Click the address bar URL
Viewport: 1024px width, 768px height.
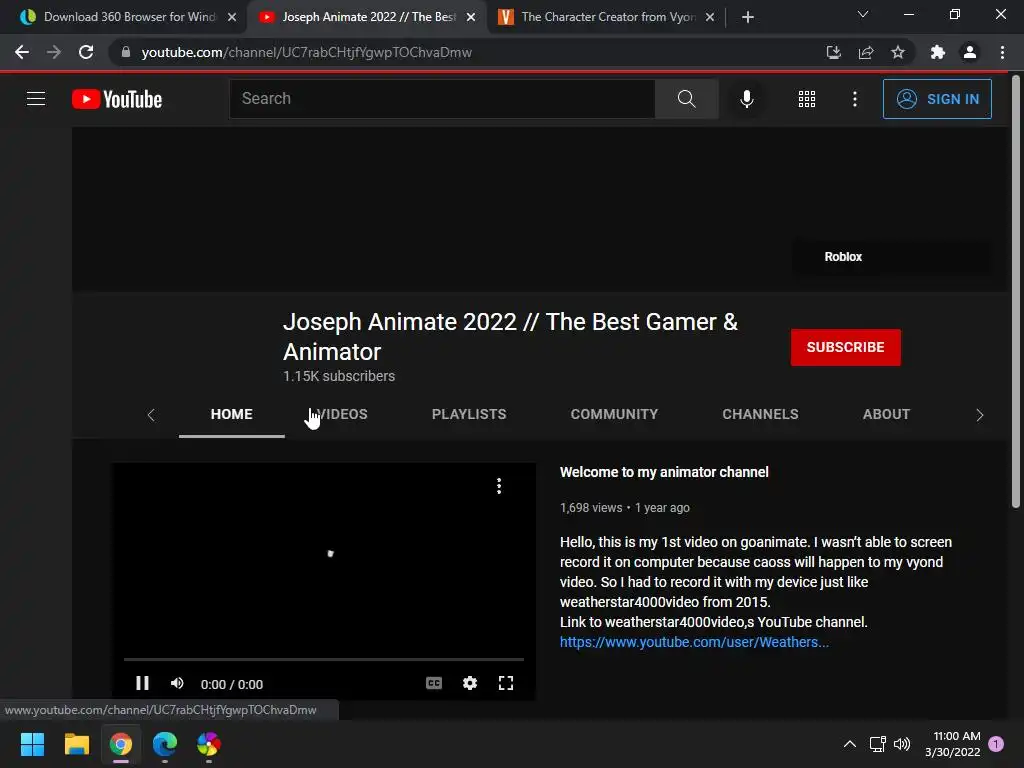tap(306, 52)
